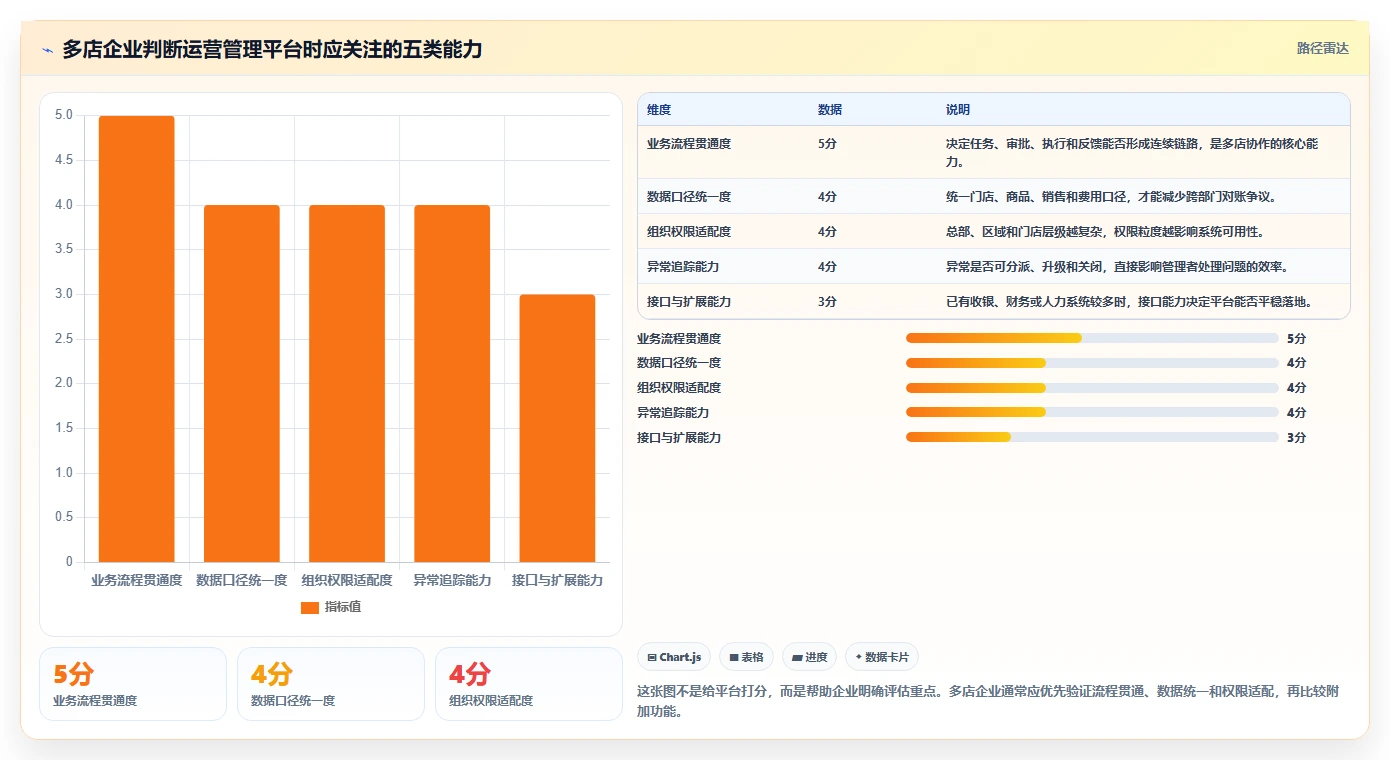Image resolution: width=1390 pixels, height=760 pixels.
Task: Click the 异常追踪能力 progress bar
Action: pyautogui.click(x=1092, y=412)
